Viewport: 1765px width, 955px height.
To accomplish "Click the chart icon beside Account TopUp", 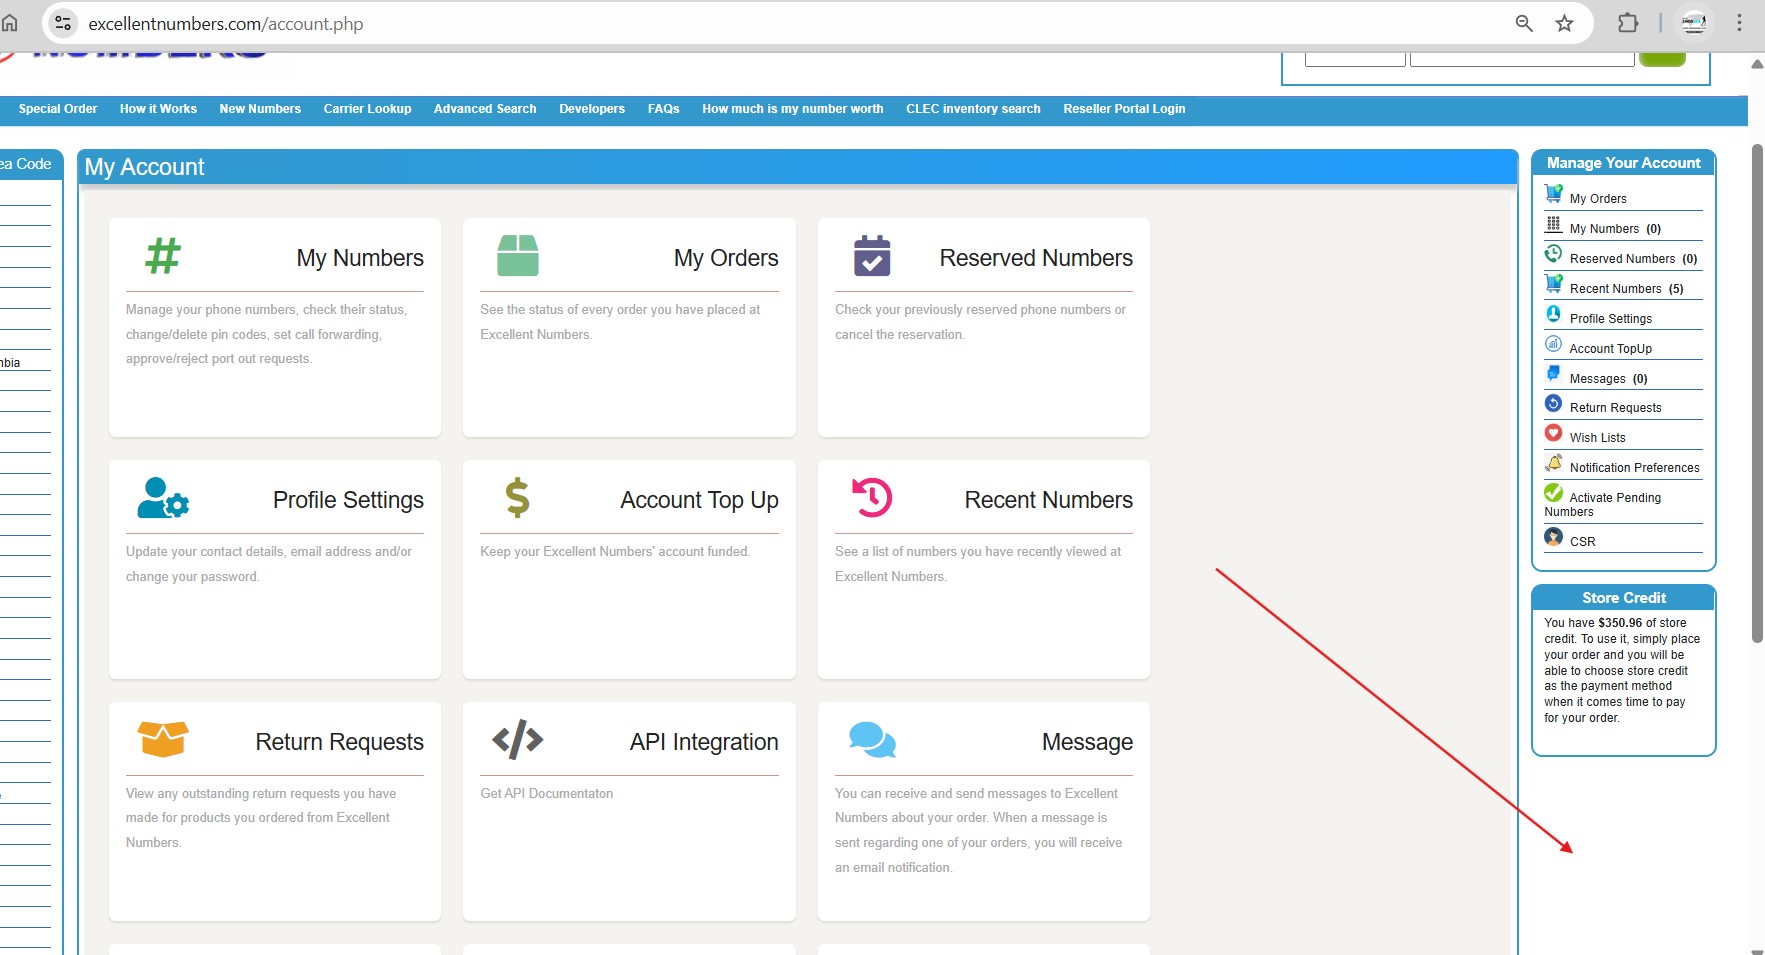I will pyautogui.click(x=1553, y=344).
